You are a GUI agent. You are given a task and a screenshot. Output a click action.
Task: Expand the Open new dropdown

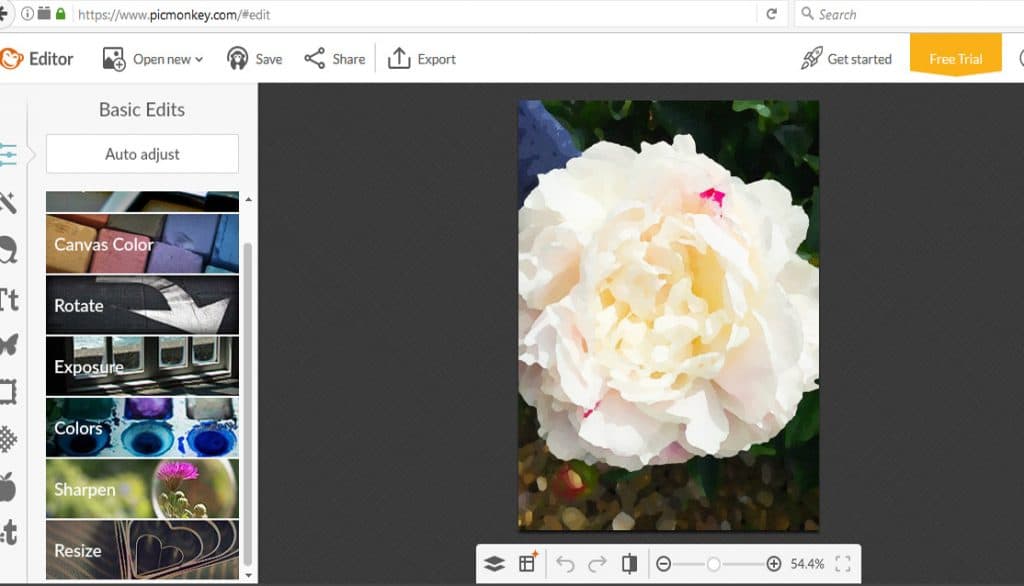(x=153, y=59)
